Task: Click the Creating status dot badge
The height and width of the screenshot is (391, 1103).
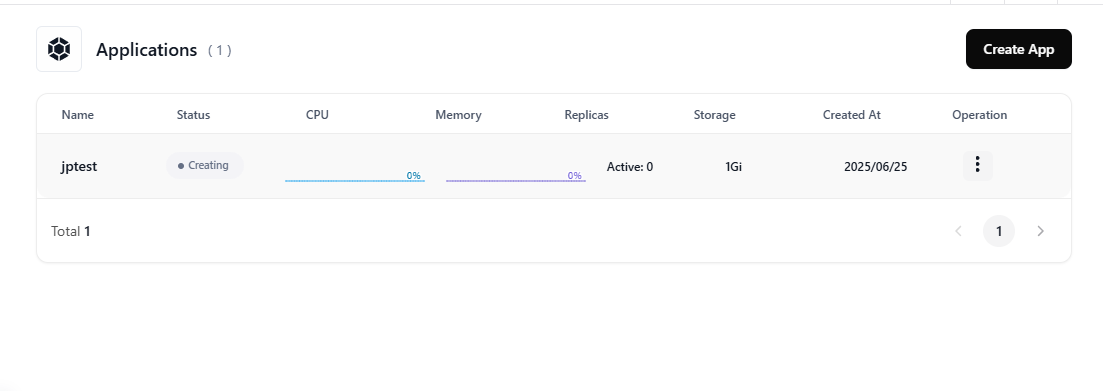Action: click(x=205, y=165)
